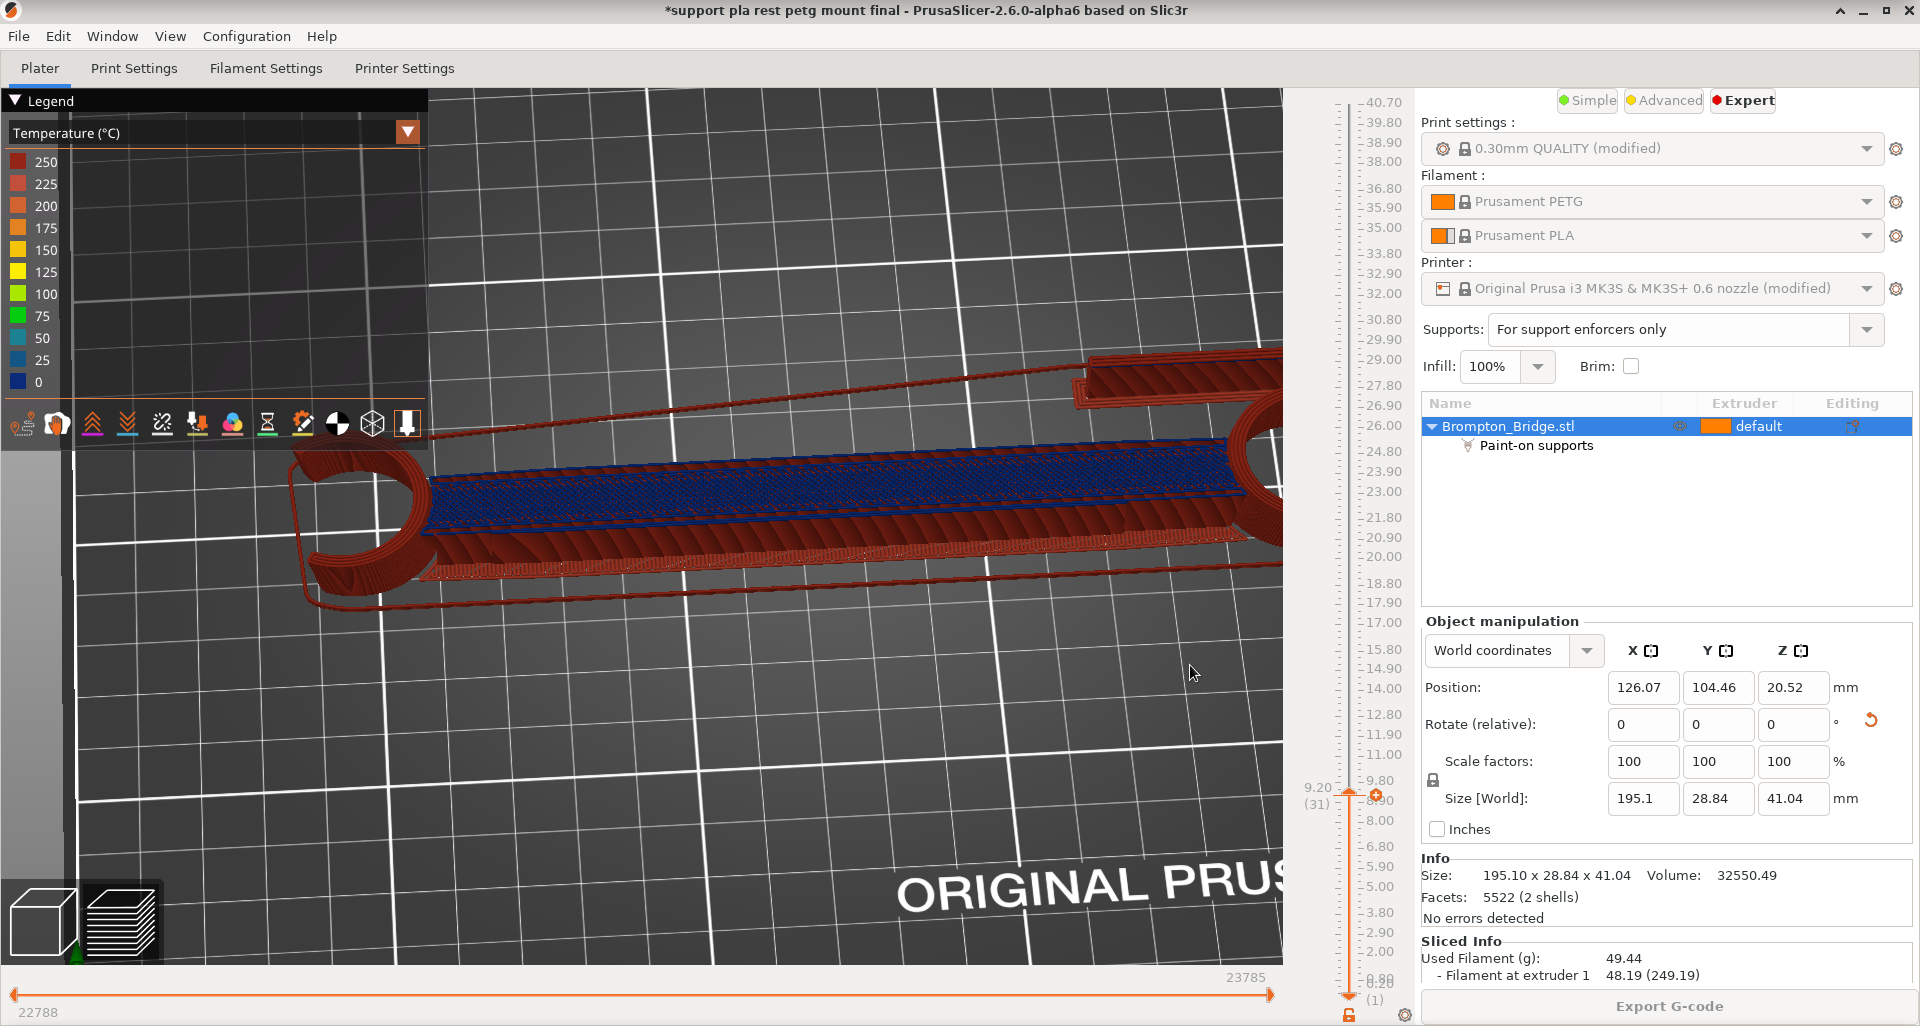The width and height of the screenshot is (1920, 1026).
Task: Enable the Brim checkbox
Action: 1631,366
